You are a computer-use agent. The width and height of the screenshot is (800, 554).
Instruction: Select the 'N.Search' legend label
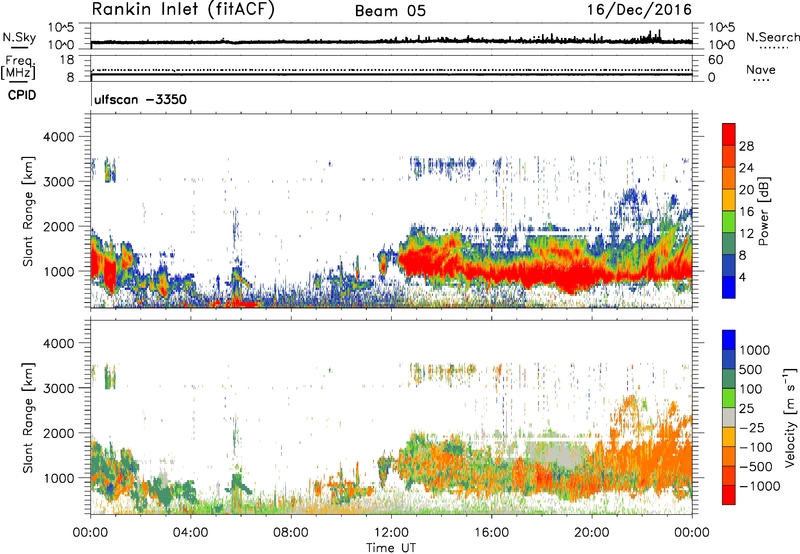772,37
